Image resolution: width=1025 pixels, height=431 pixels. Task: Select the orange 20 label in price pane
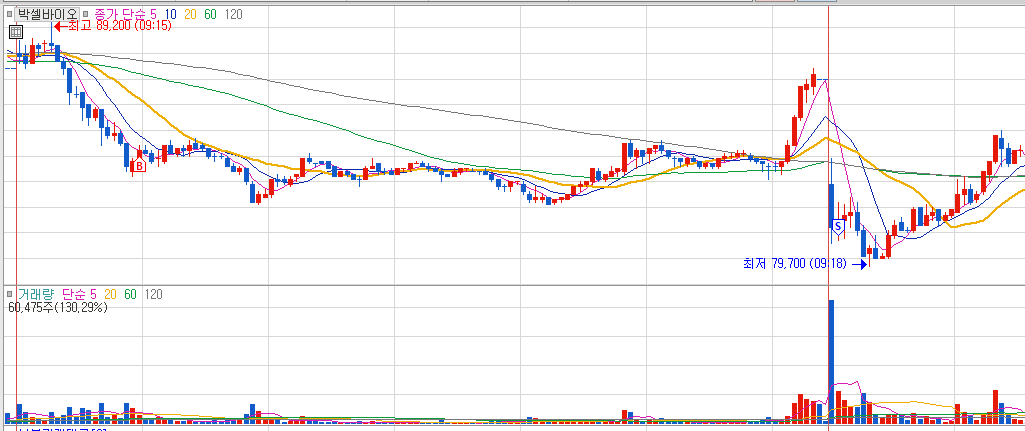coord(190,13)
